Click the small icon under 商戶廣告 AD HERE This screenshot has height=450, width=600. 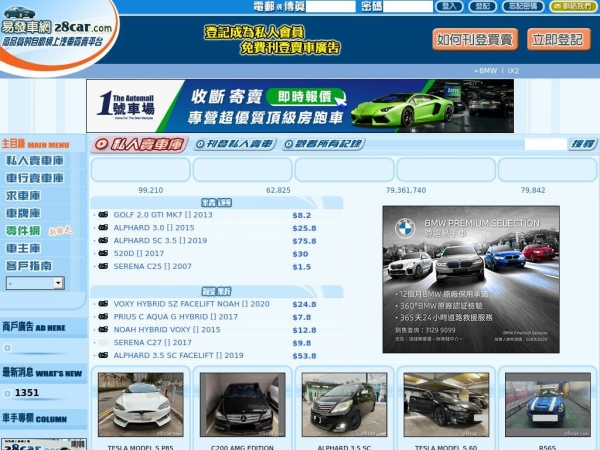point(7,348)
